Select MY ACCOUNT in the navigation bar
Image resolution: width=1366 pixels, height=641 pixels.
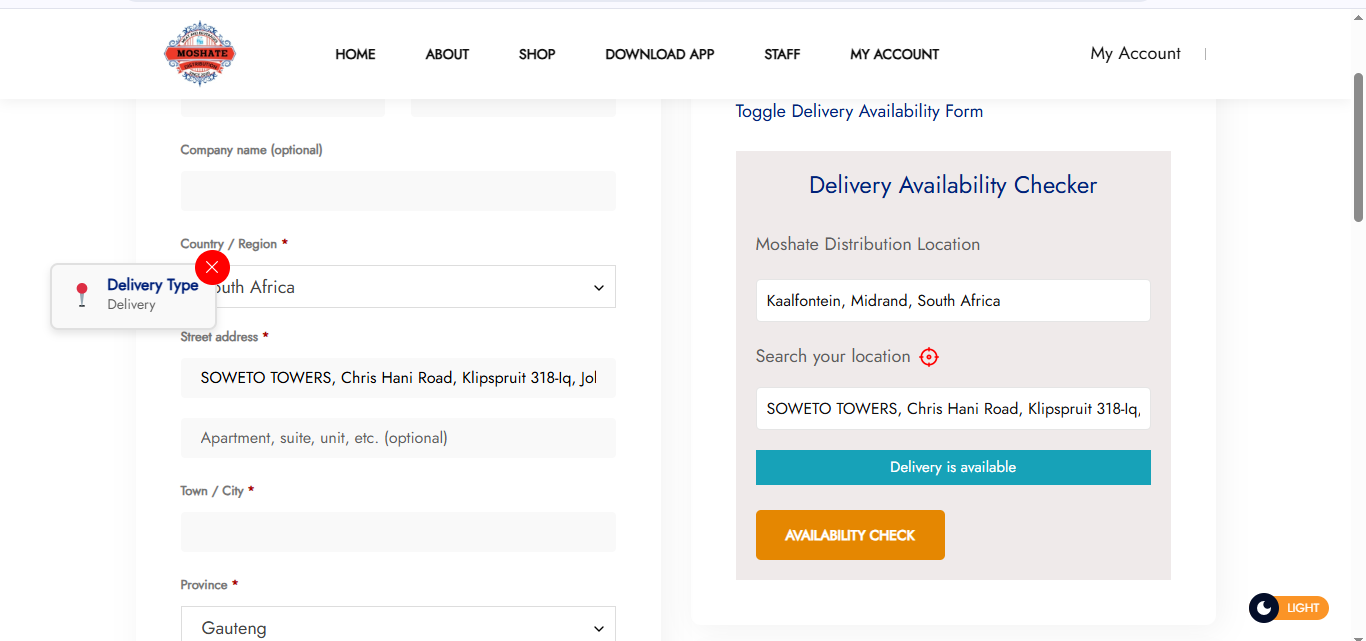click(894, 54)
